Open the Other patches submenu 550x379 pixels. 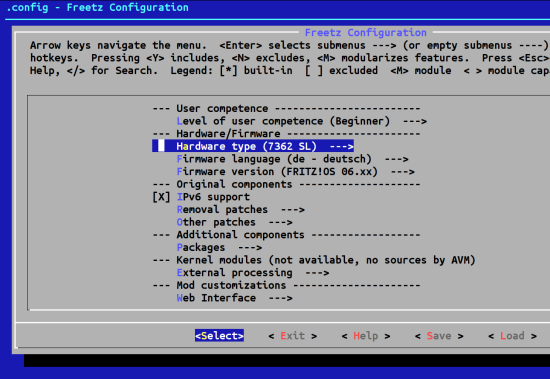[235, 222]
